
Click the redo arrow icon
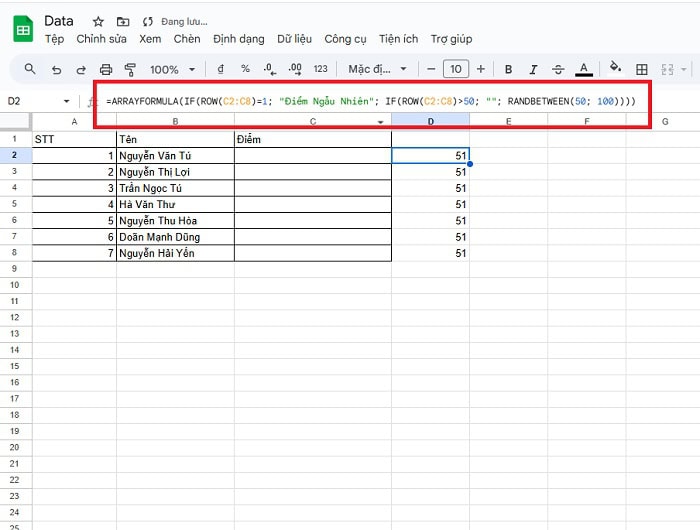pos(81,69)
